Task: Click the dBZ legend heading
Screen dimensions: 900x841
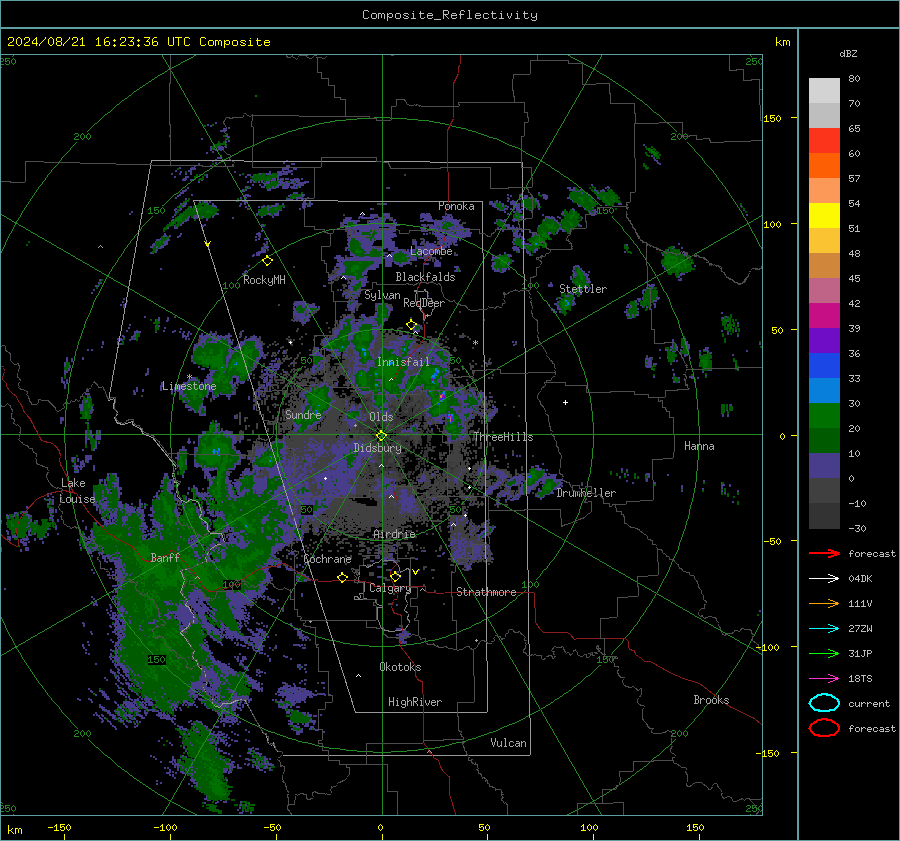Action: (x=848, y=53)
